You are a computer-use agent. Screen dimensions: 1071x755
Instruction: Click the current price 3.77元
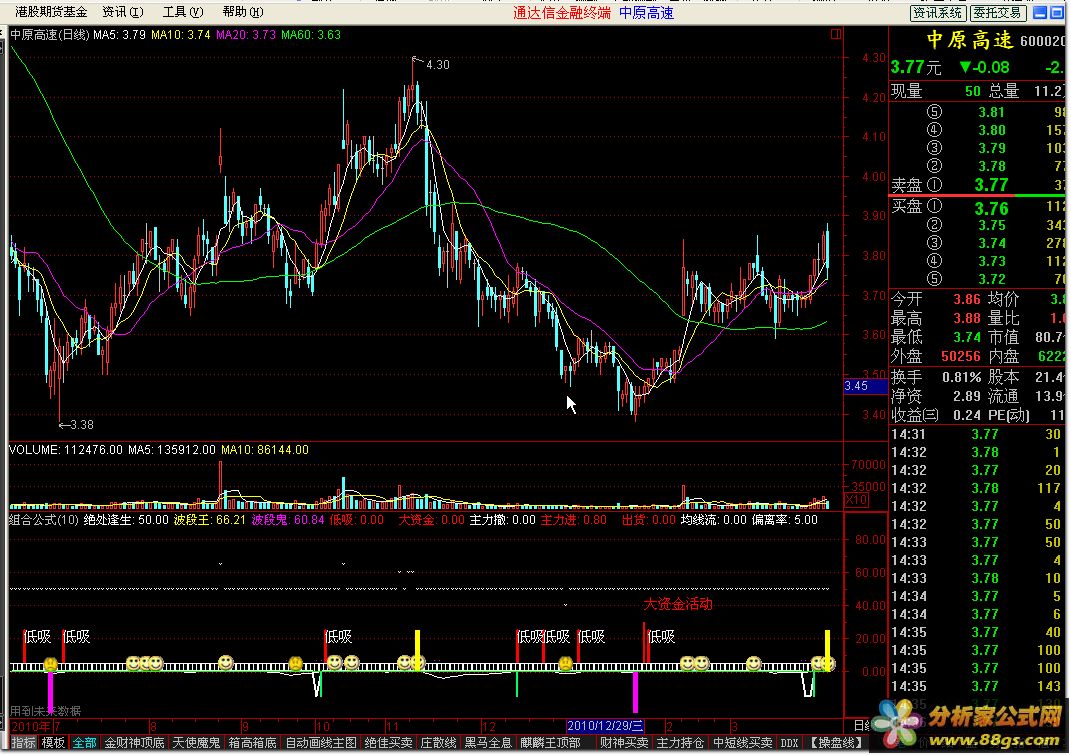pyautogui.click(x=915, y=68)
